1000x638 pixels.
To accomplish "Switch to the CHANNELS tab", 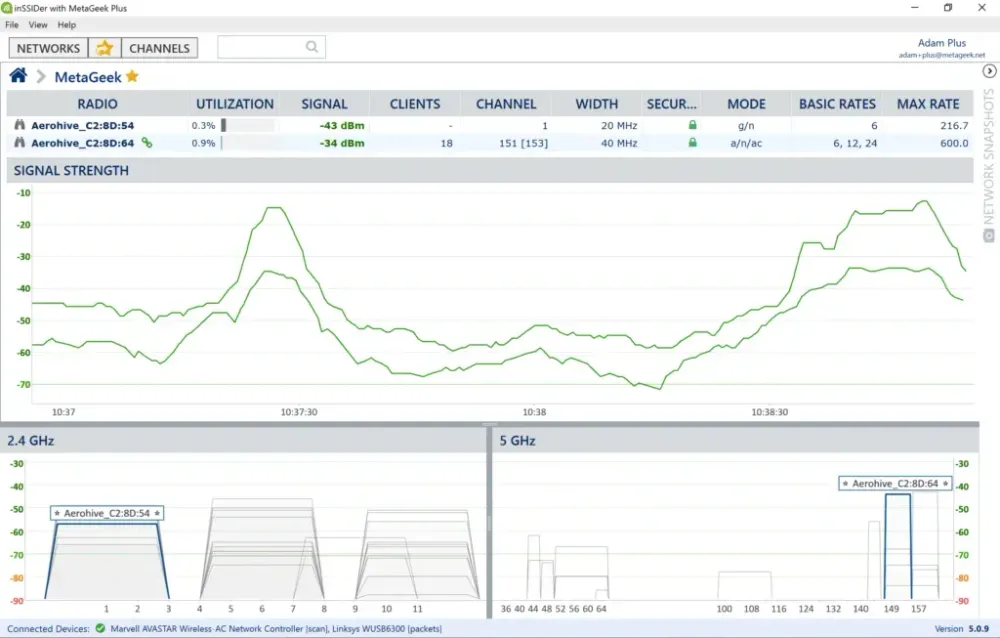I will [x=158, y=47].
